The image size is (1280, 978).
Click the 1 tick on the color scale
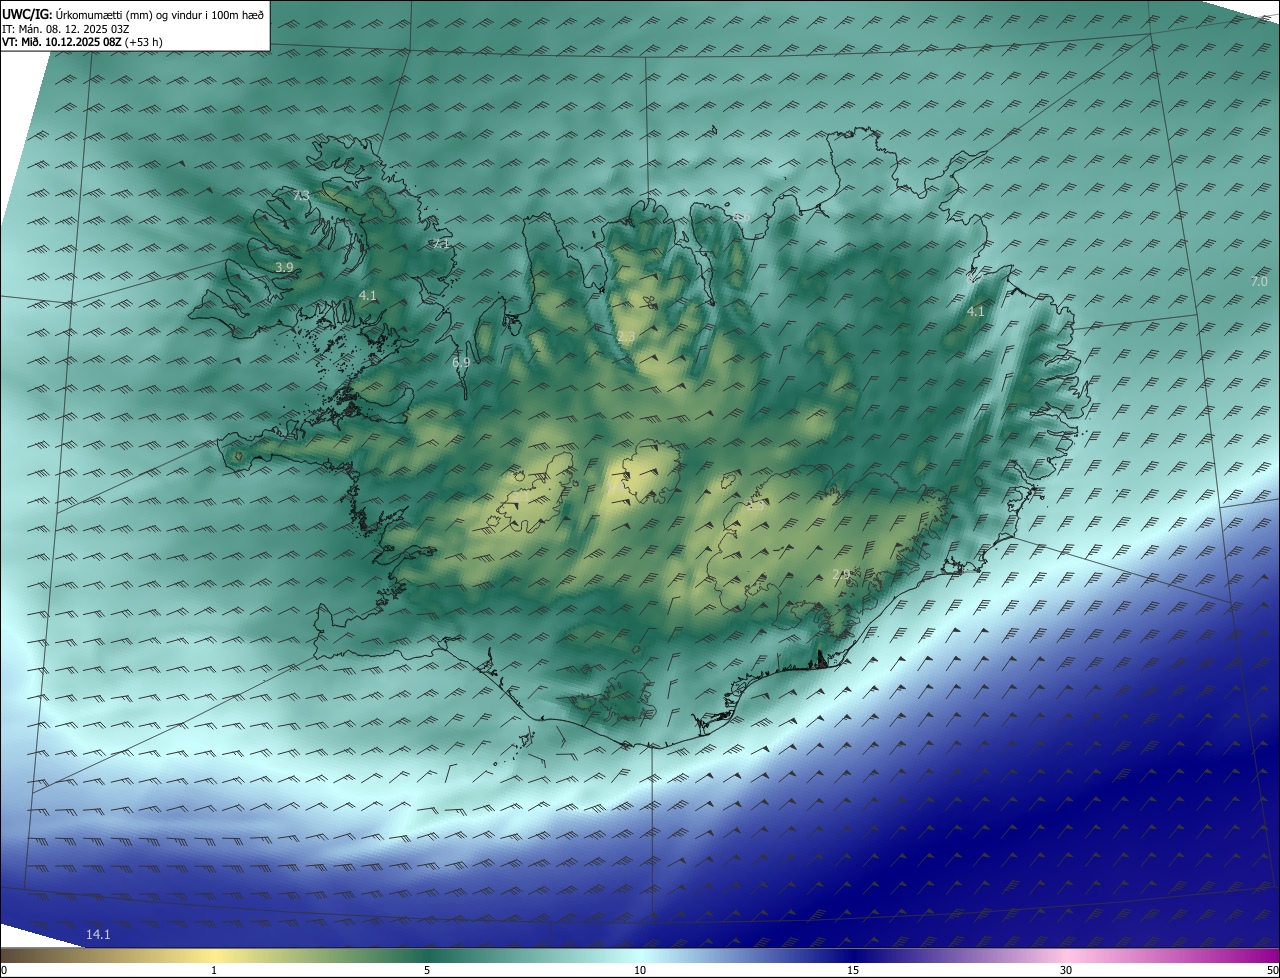214,970
